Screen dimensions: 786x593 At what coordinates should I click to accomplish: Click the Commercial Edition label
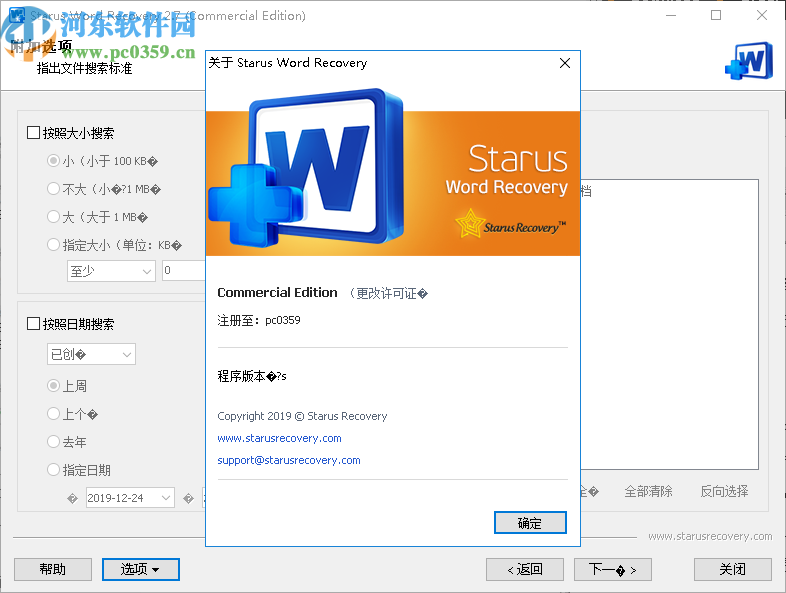(277, 292)
